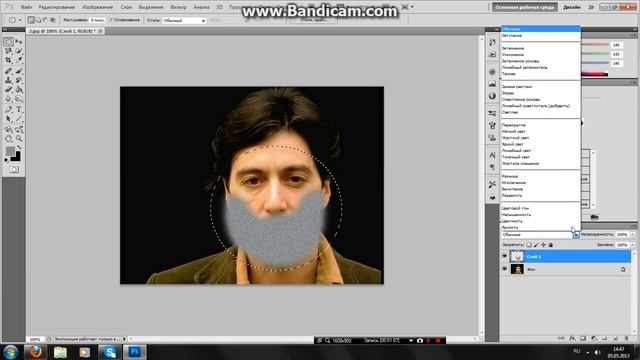The width and height of the screenshot is (640, 360).
Task: Select the Path Selection tool
Action: point(9,119)
